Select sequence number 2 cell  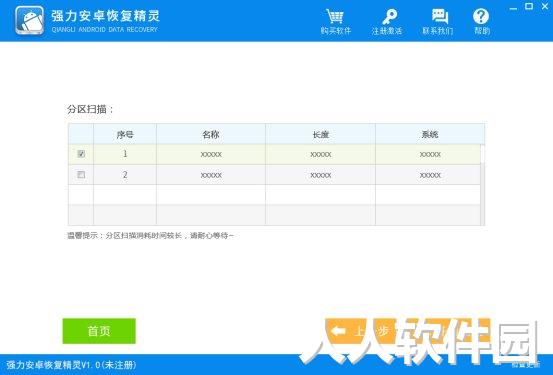(x=125, y=175)
